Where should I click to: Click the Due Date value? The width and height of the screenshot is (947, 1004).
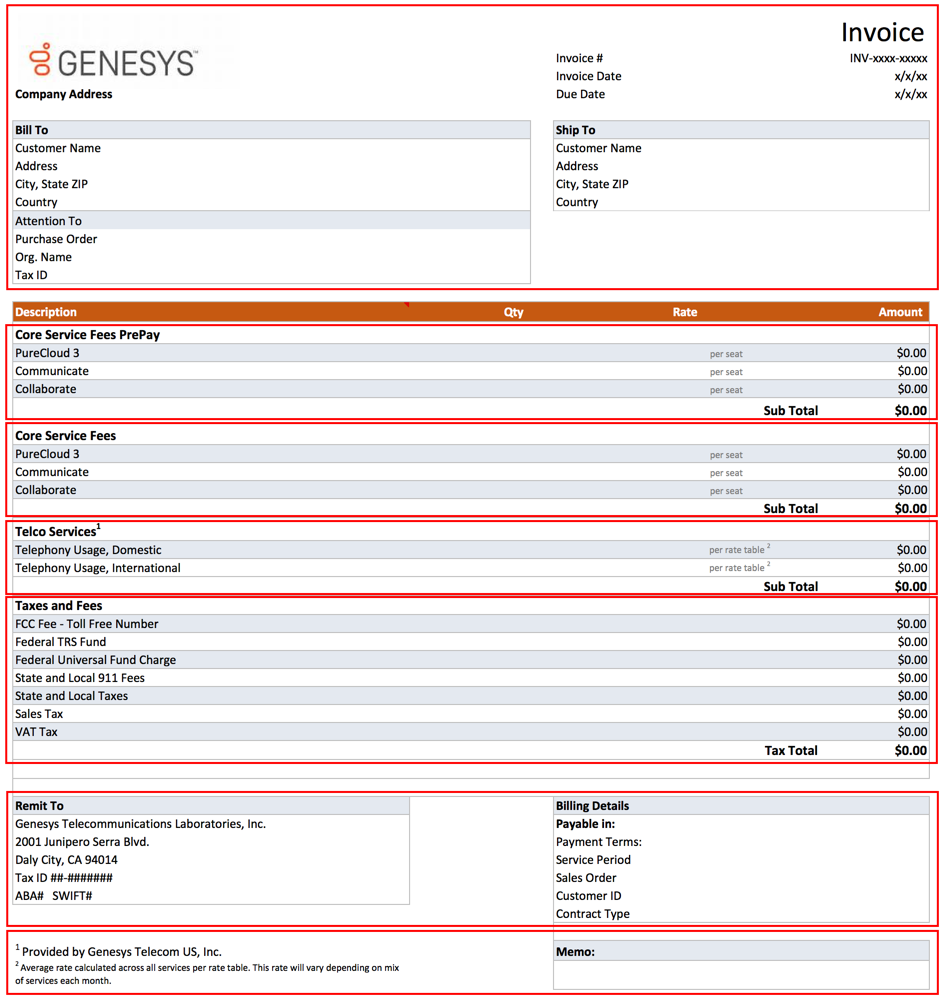pos(912,94)
